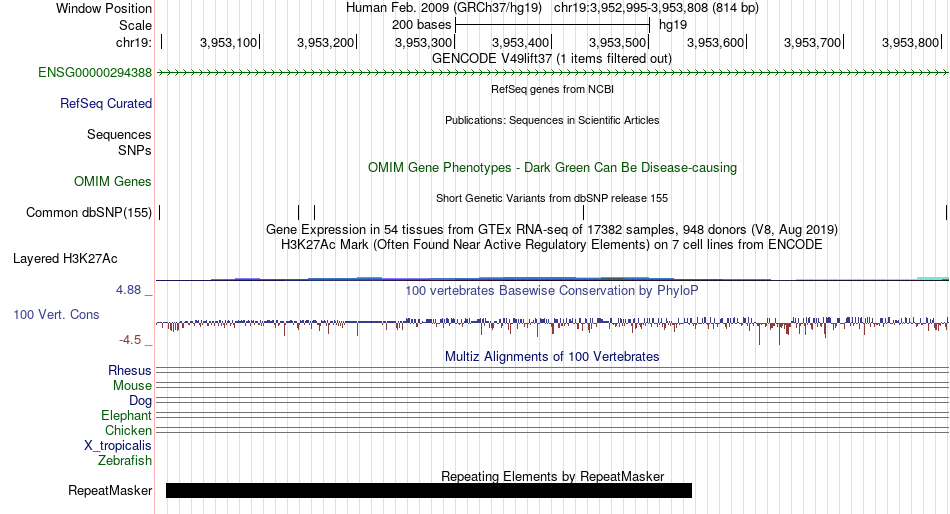Click the hg19 scale label
The width and height of the screenshot is (950, 514).
click(673, 25)
